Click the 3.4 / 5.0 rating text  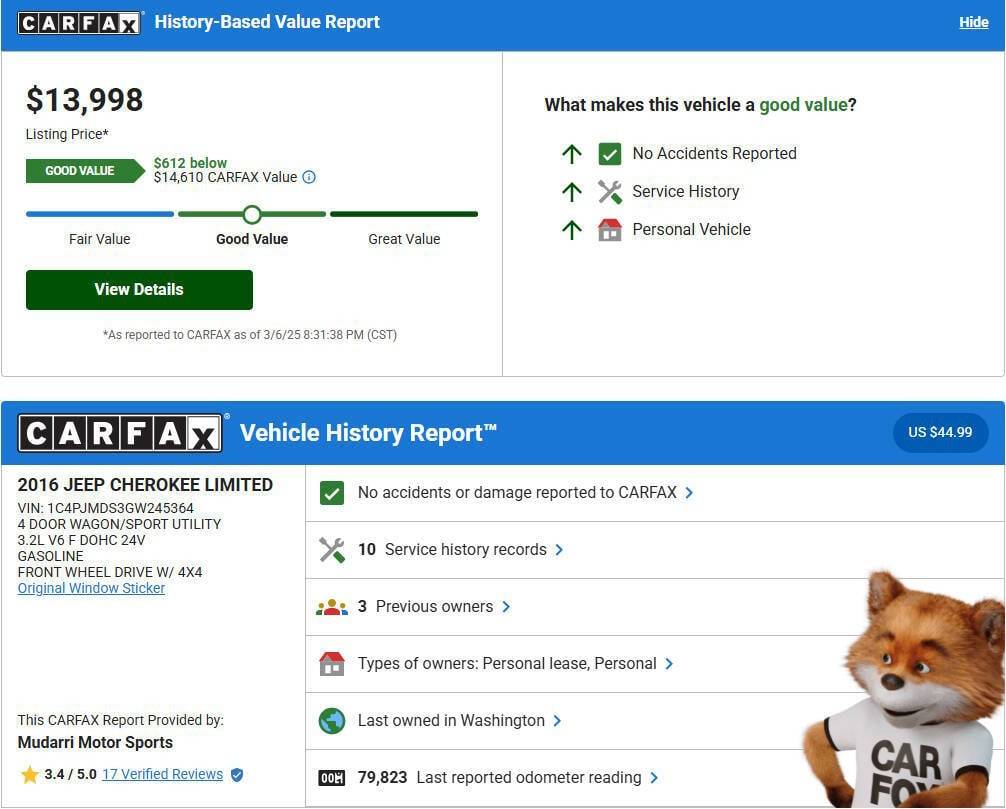tap(71, 774)
